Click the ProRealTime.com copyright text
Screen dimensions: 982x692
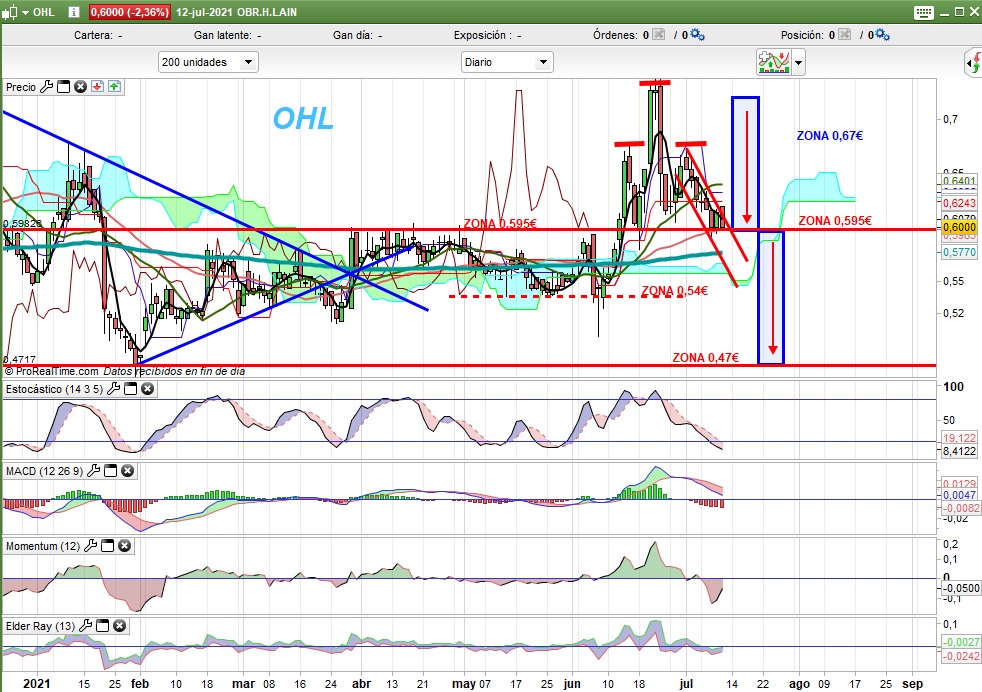(51, 371)
